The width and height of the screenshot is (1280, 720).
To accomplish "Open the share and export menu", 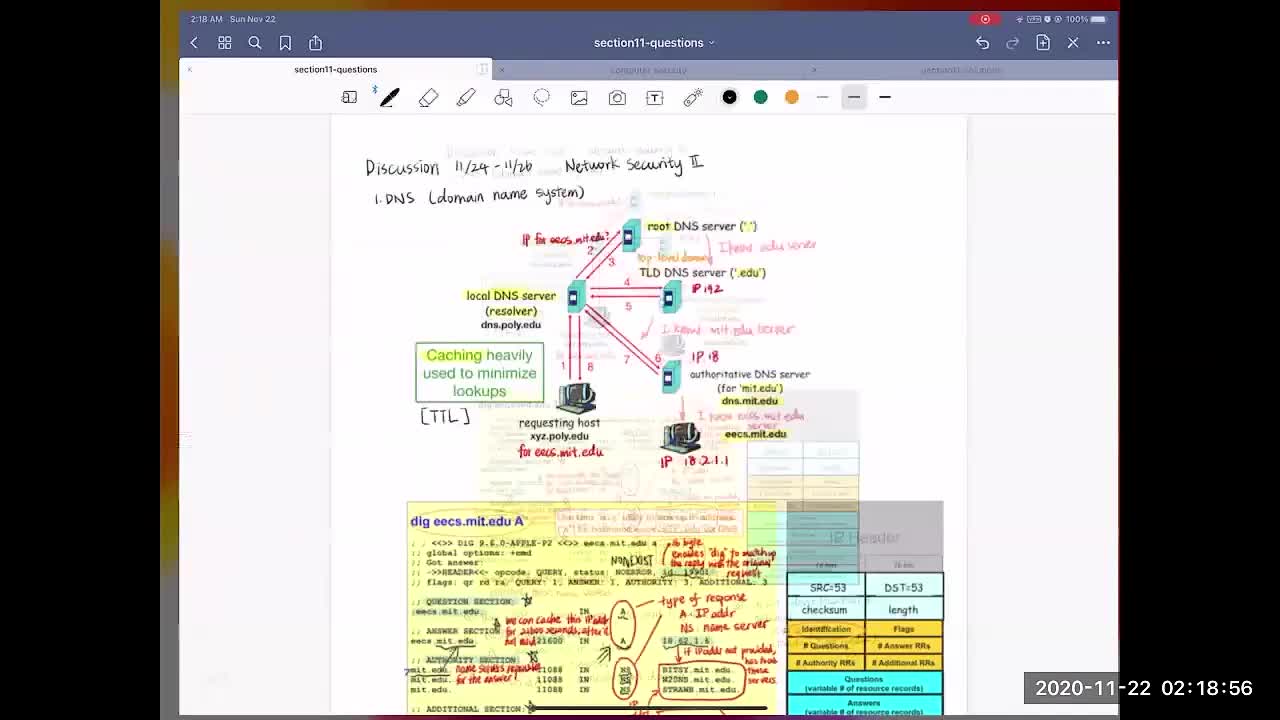I will (315, 43).
